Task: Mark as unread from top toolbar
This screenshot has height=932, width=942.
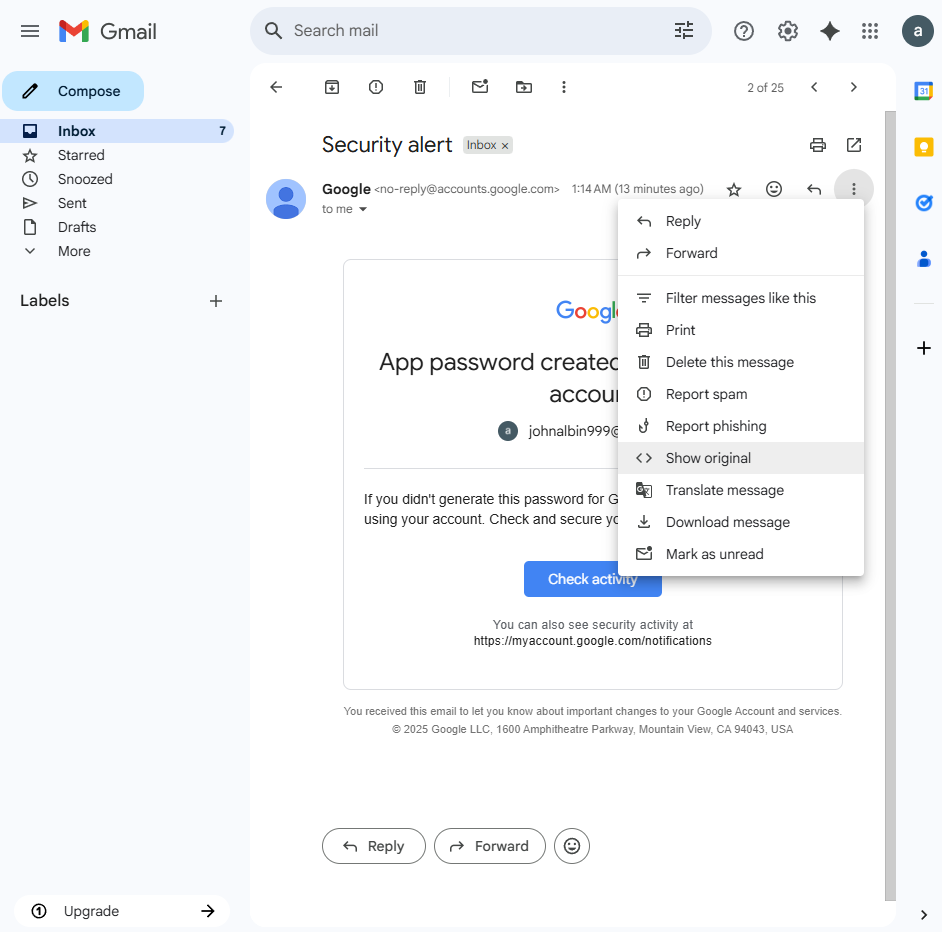Action: [479, 87]
